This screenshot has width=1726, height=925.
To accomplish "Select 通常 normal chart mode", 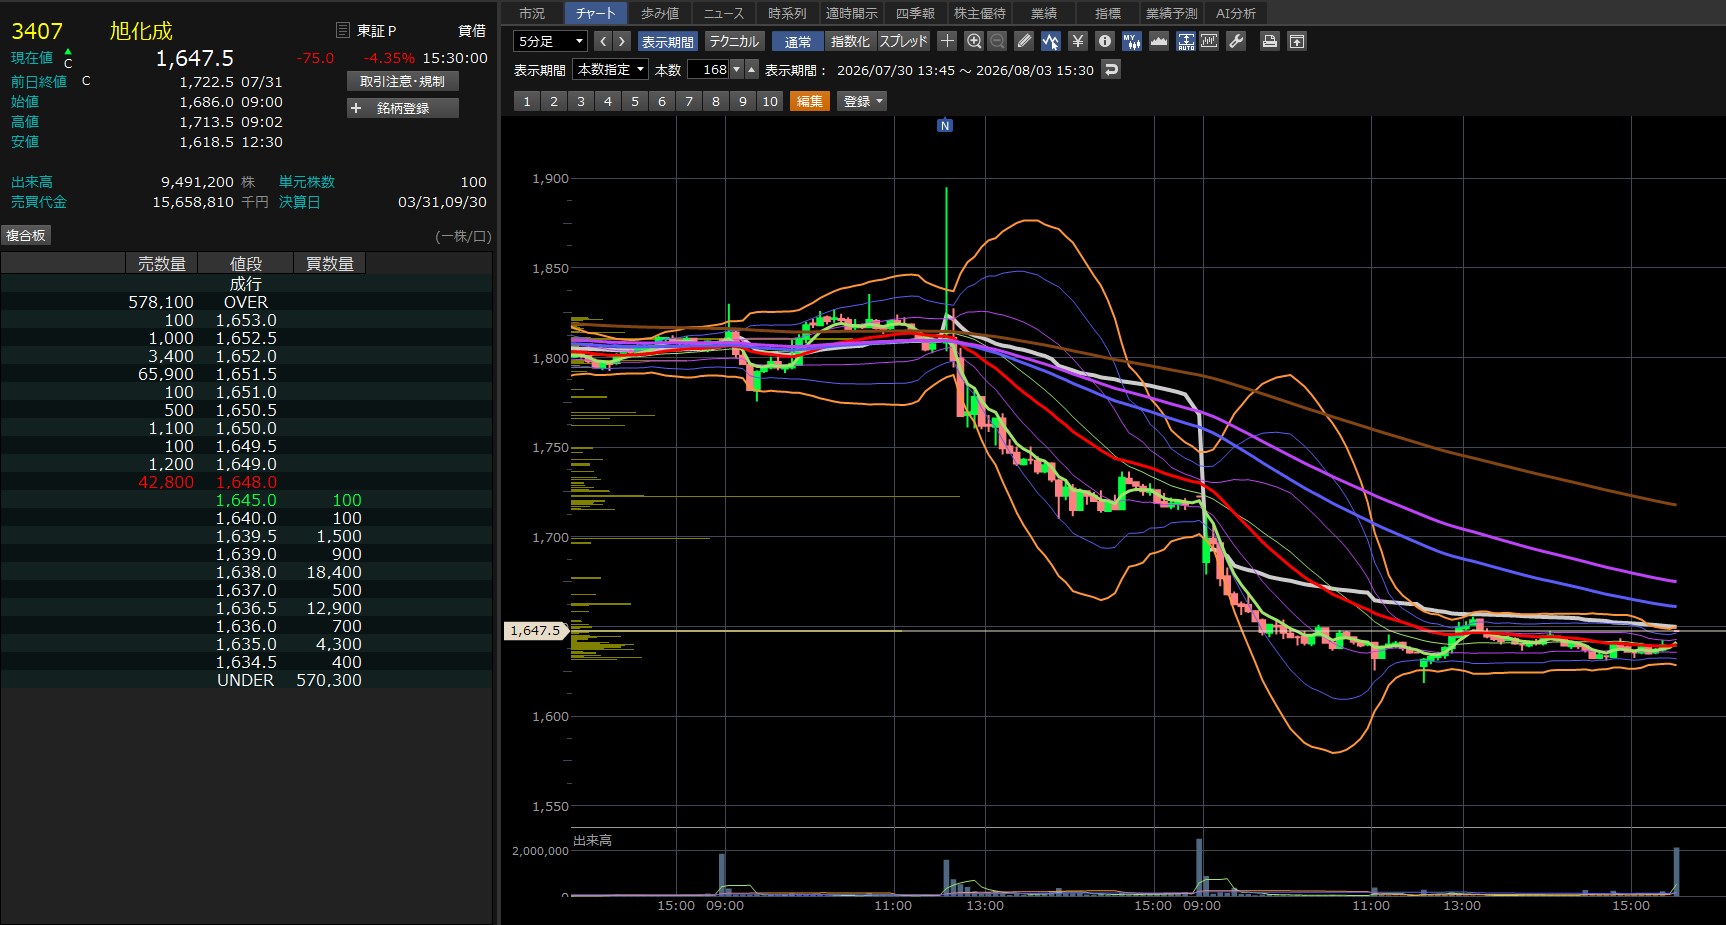I will pos(798,41).
